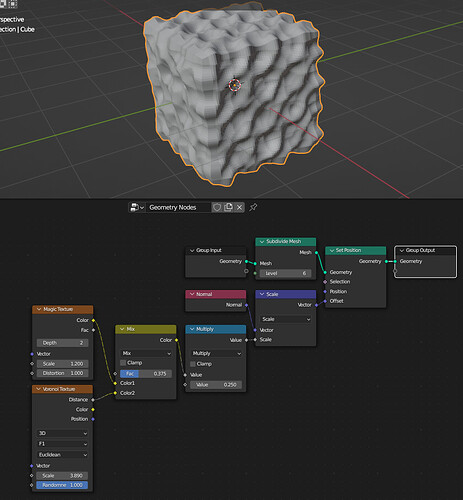Toggle the pin icon in node editor header
463x500 pixels.
click(253, 207)
